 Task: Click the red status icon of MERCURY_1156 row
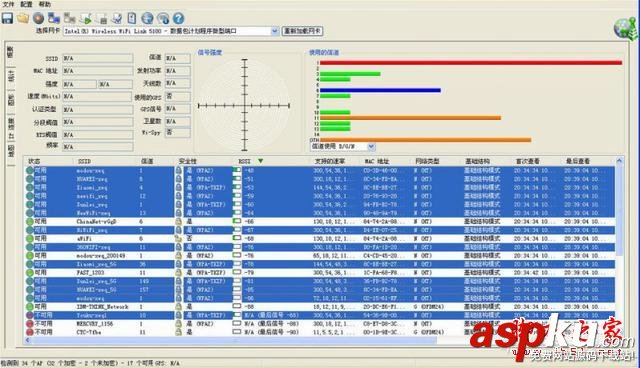point(30,324)
